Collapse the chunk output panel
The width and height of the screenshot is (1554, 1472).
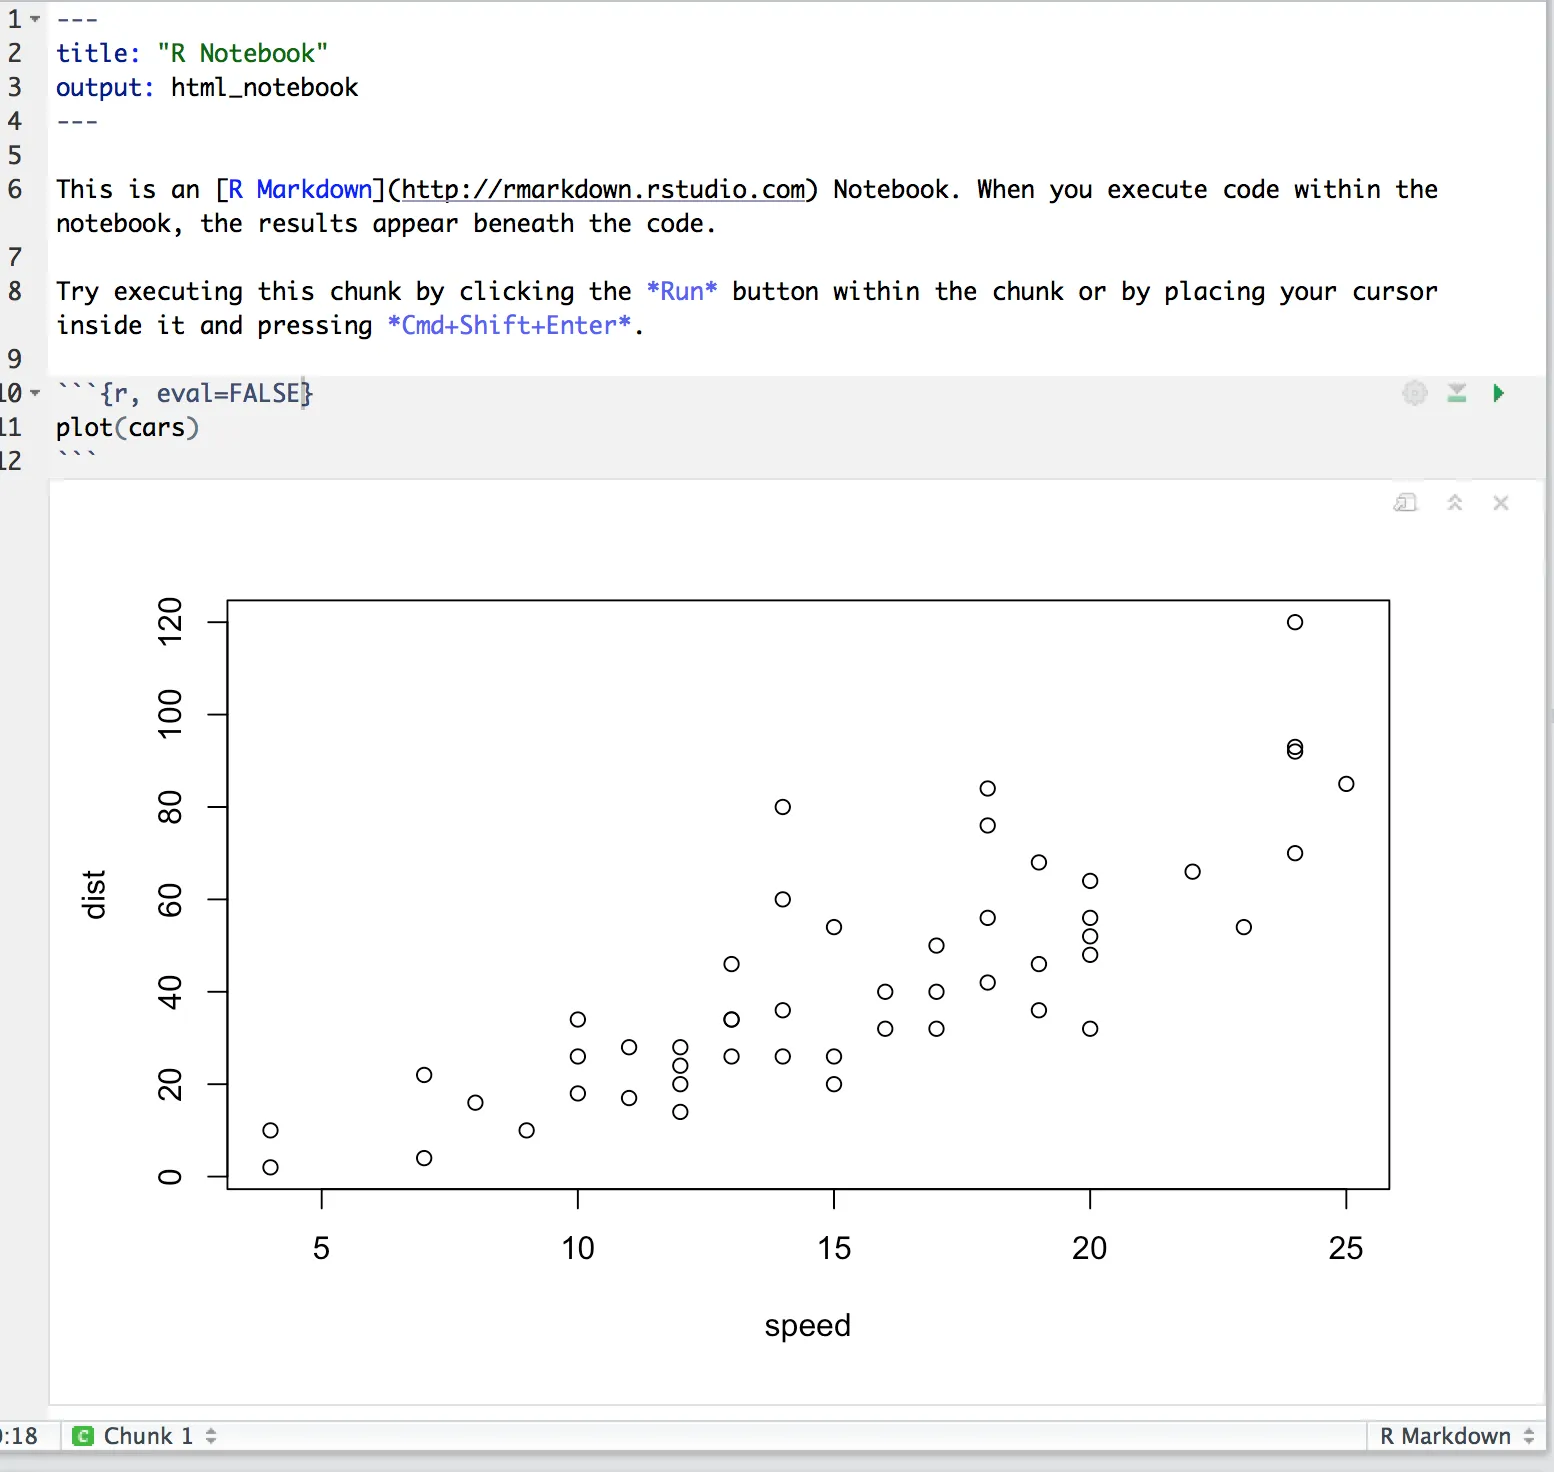1455,503
